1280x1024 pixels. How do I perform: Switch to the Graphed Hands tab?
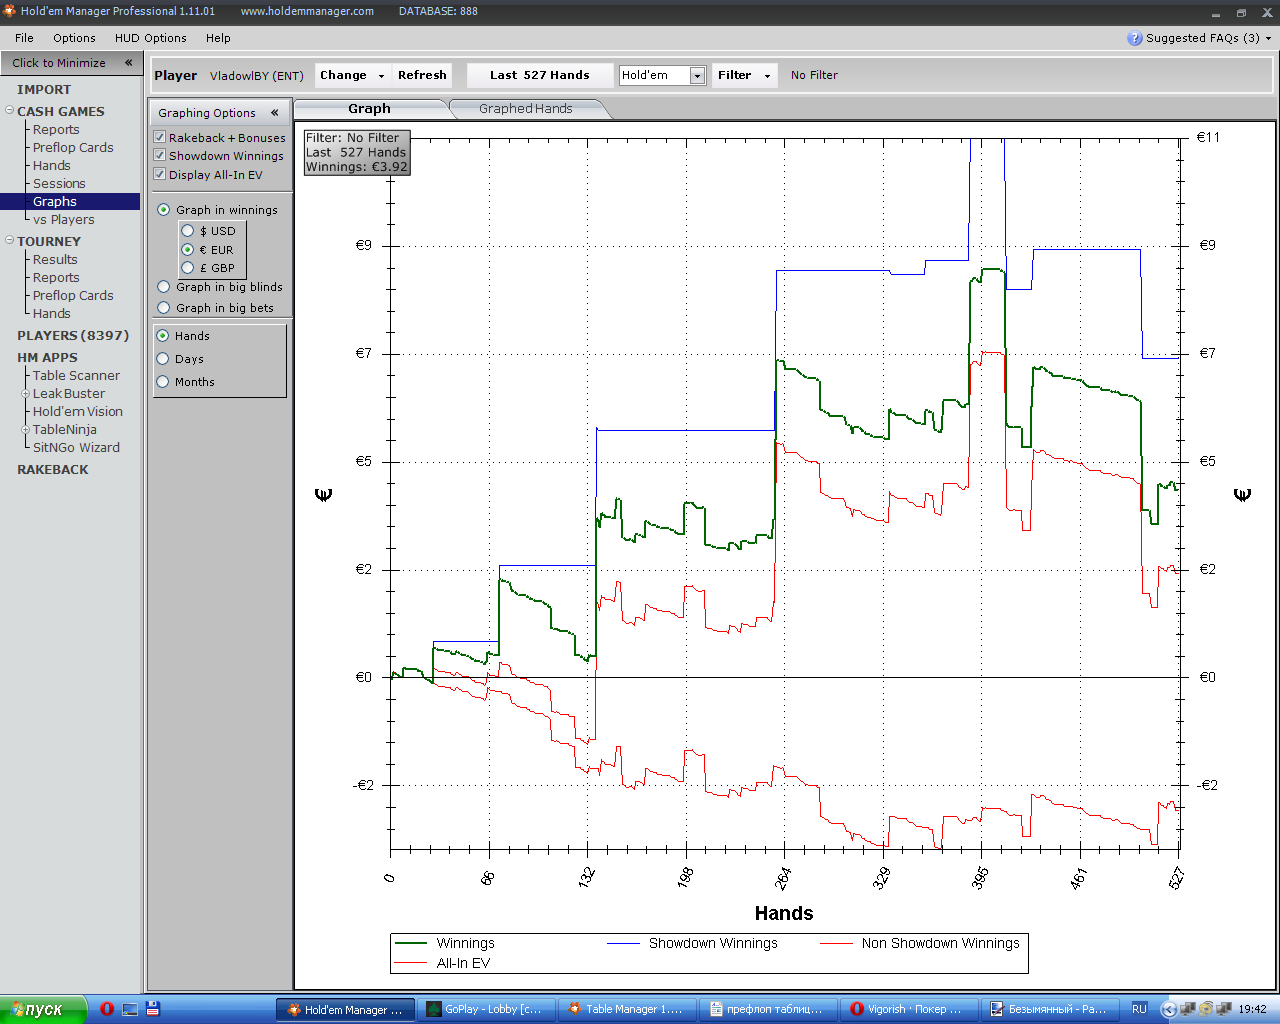tap(525, 109)
